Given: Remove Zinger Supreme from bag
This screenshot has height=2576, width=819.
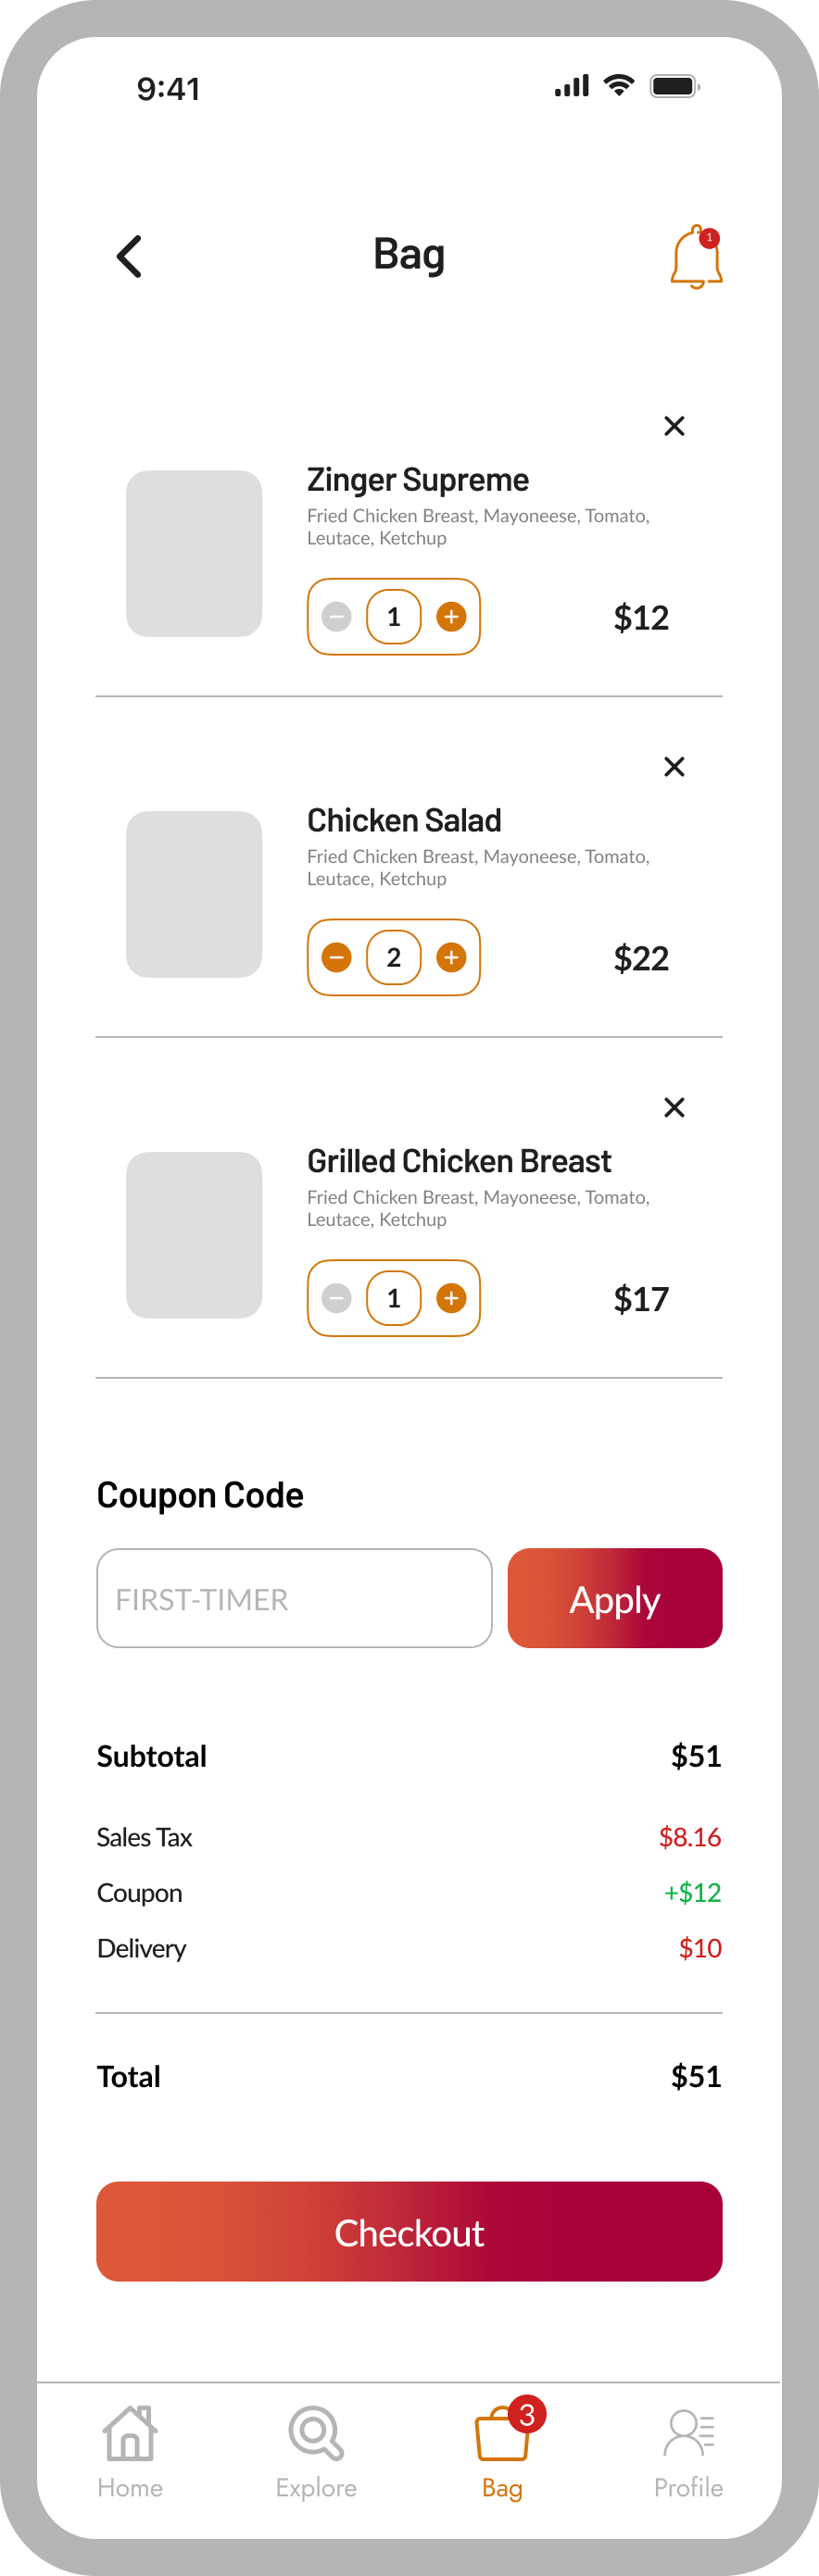Looking at the screenshot, I should (x=674, y=426).
